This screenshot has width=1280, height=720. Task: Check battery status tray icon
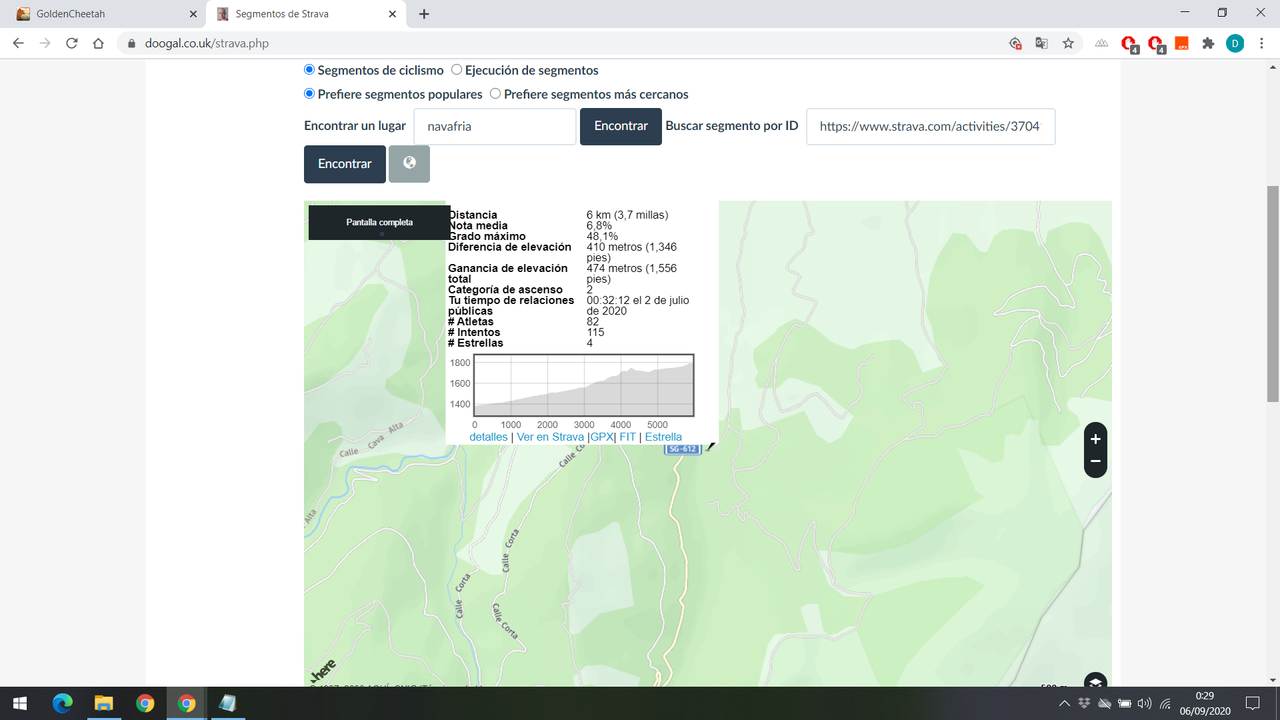[x=1124, y=703]
